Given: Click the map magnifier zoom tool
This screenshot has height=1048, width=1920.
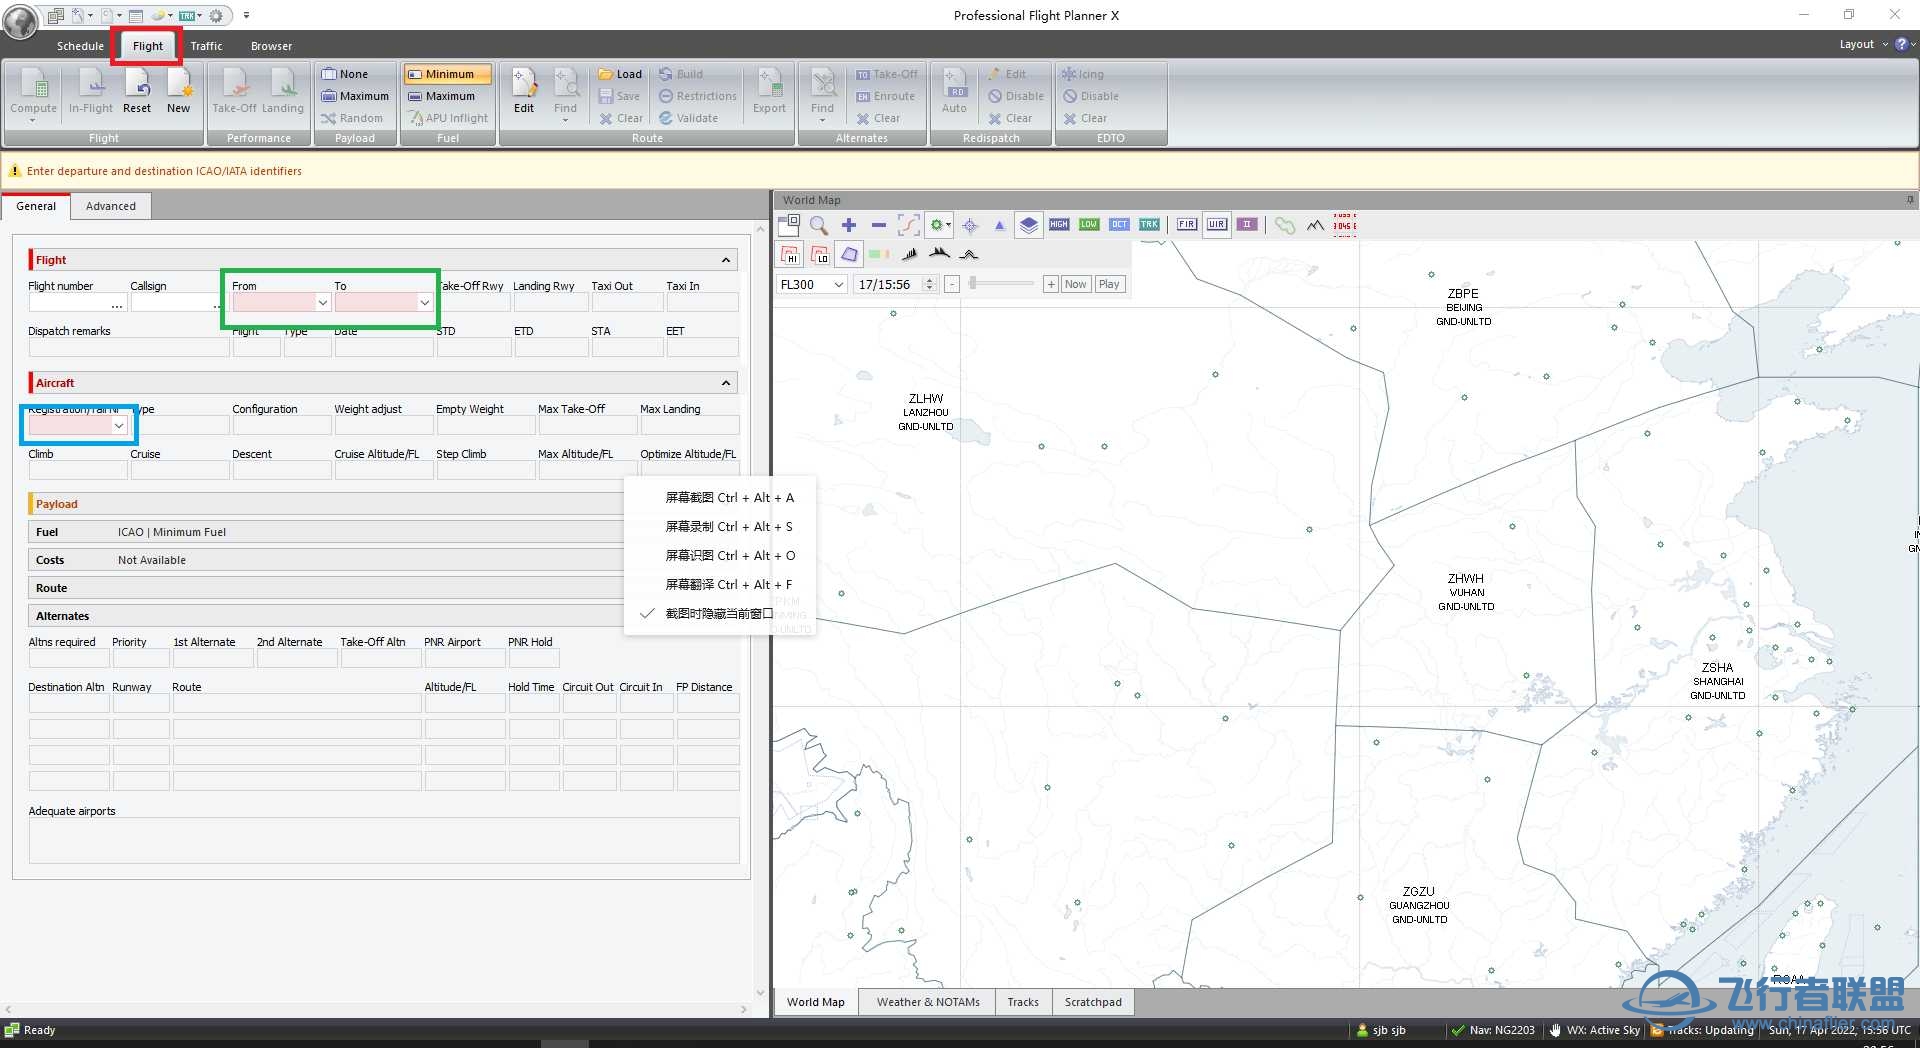Looking at the screenshot, I should point(819,225).
